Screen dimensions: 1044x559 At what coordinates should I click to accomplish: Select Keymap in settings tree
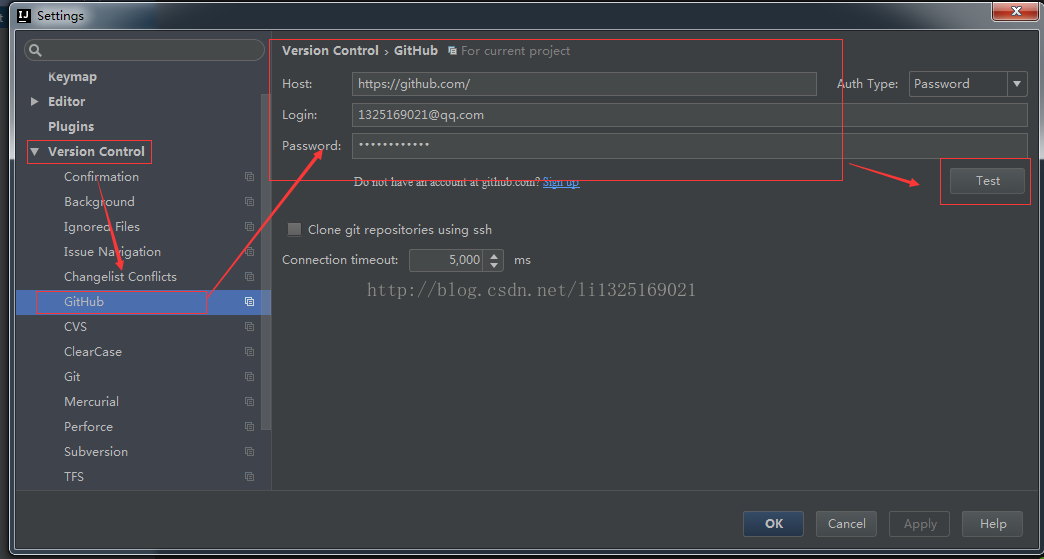[x=73, y=77]
